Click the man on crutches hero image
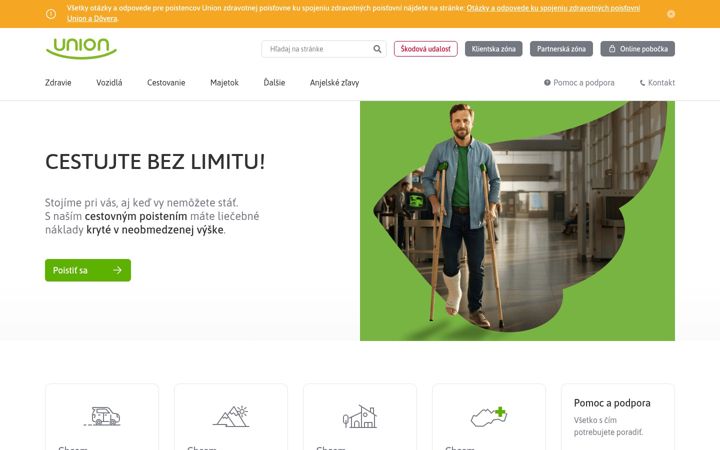Screen dimensions: 720x450 point(518,221)
